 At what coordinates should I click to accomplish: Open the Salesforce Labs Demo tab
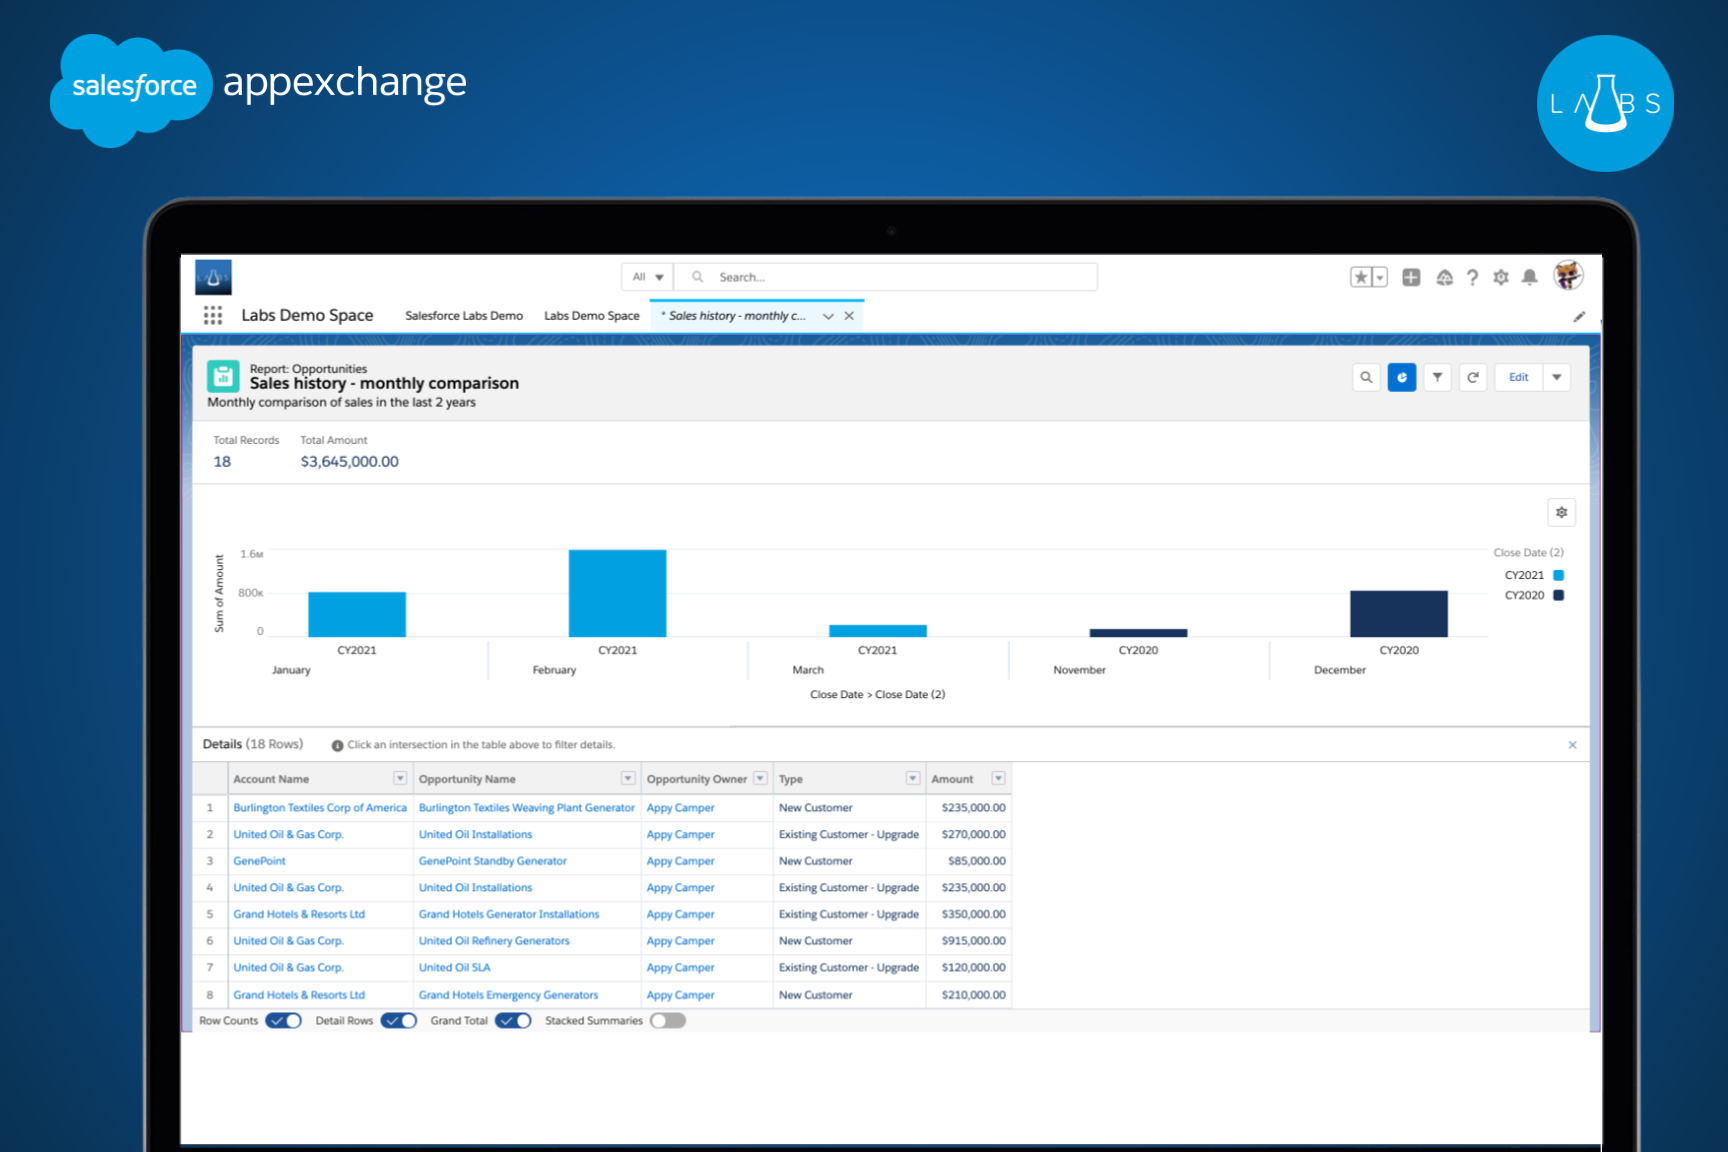point(464,316)
